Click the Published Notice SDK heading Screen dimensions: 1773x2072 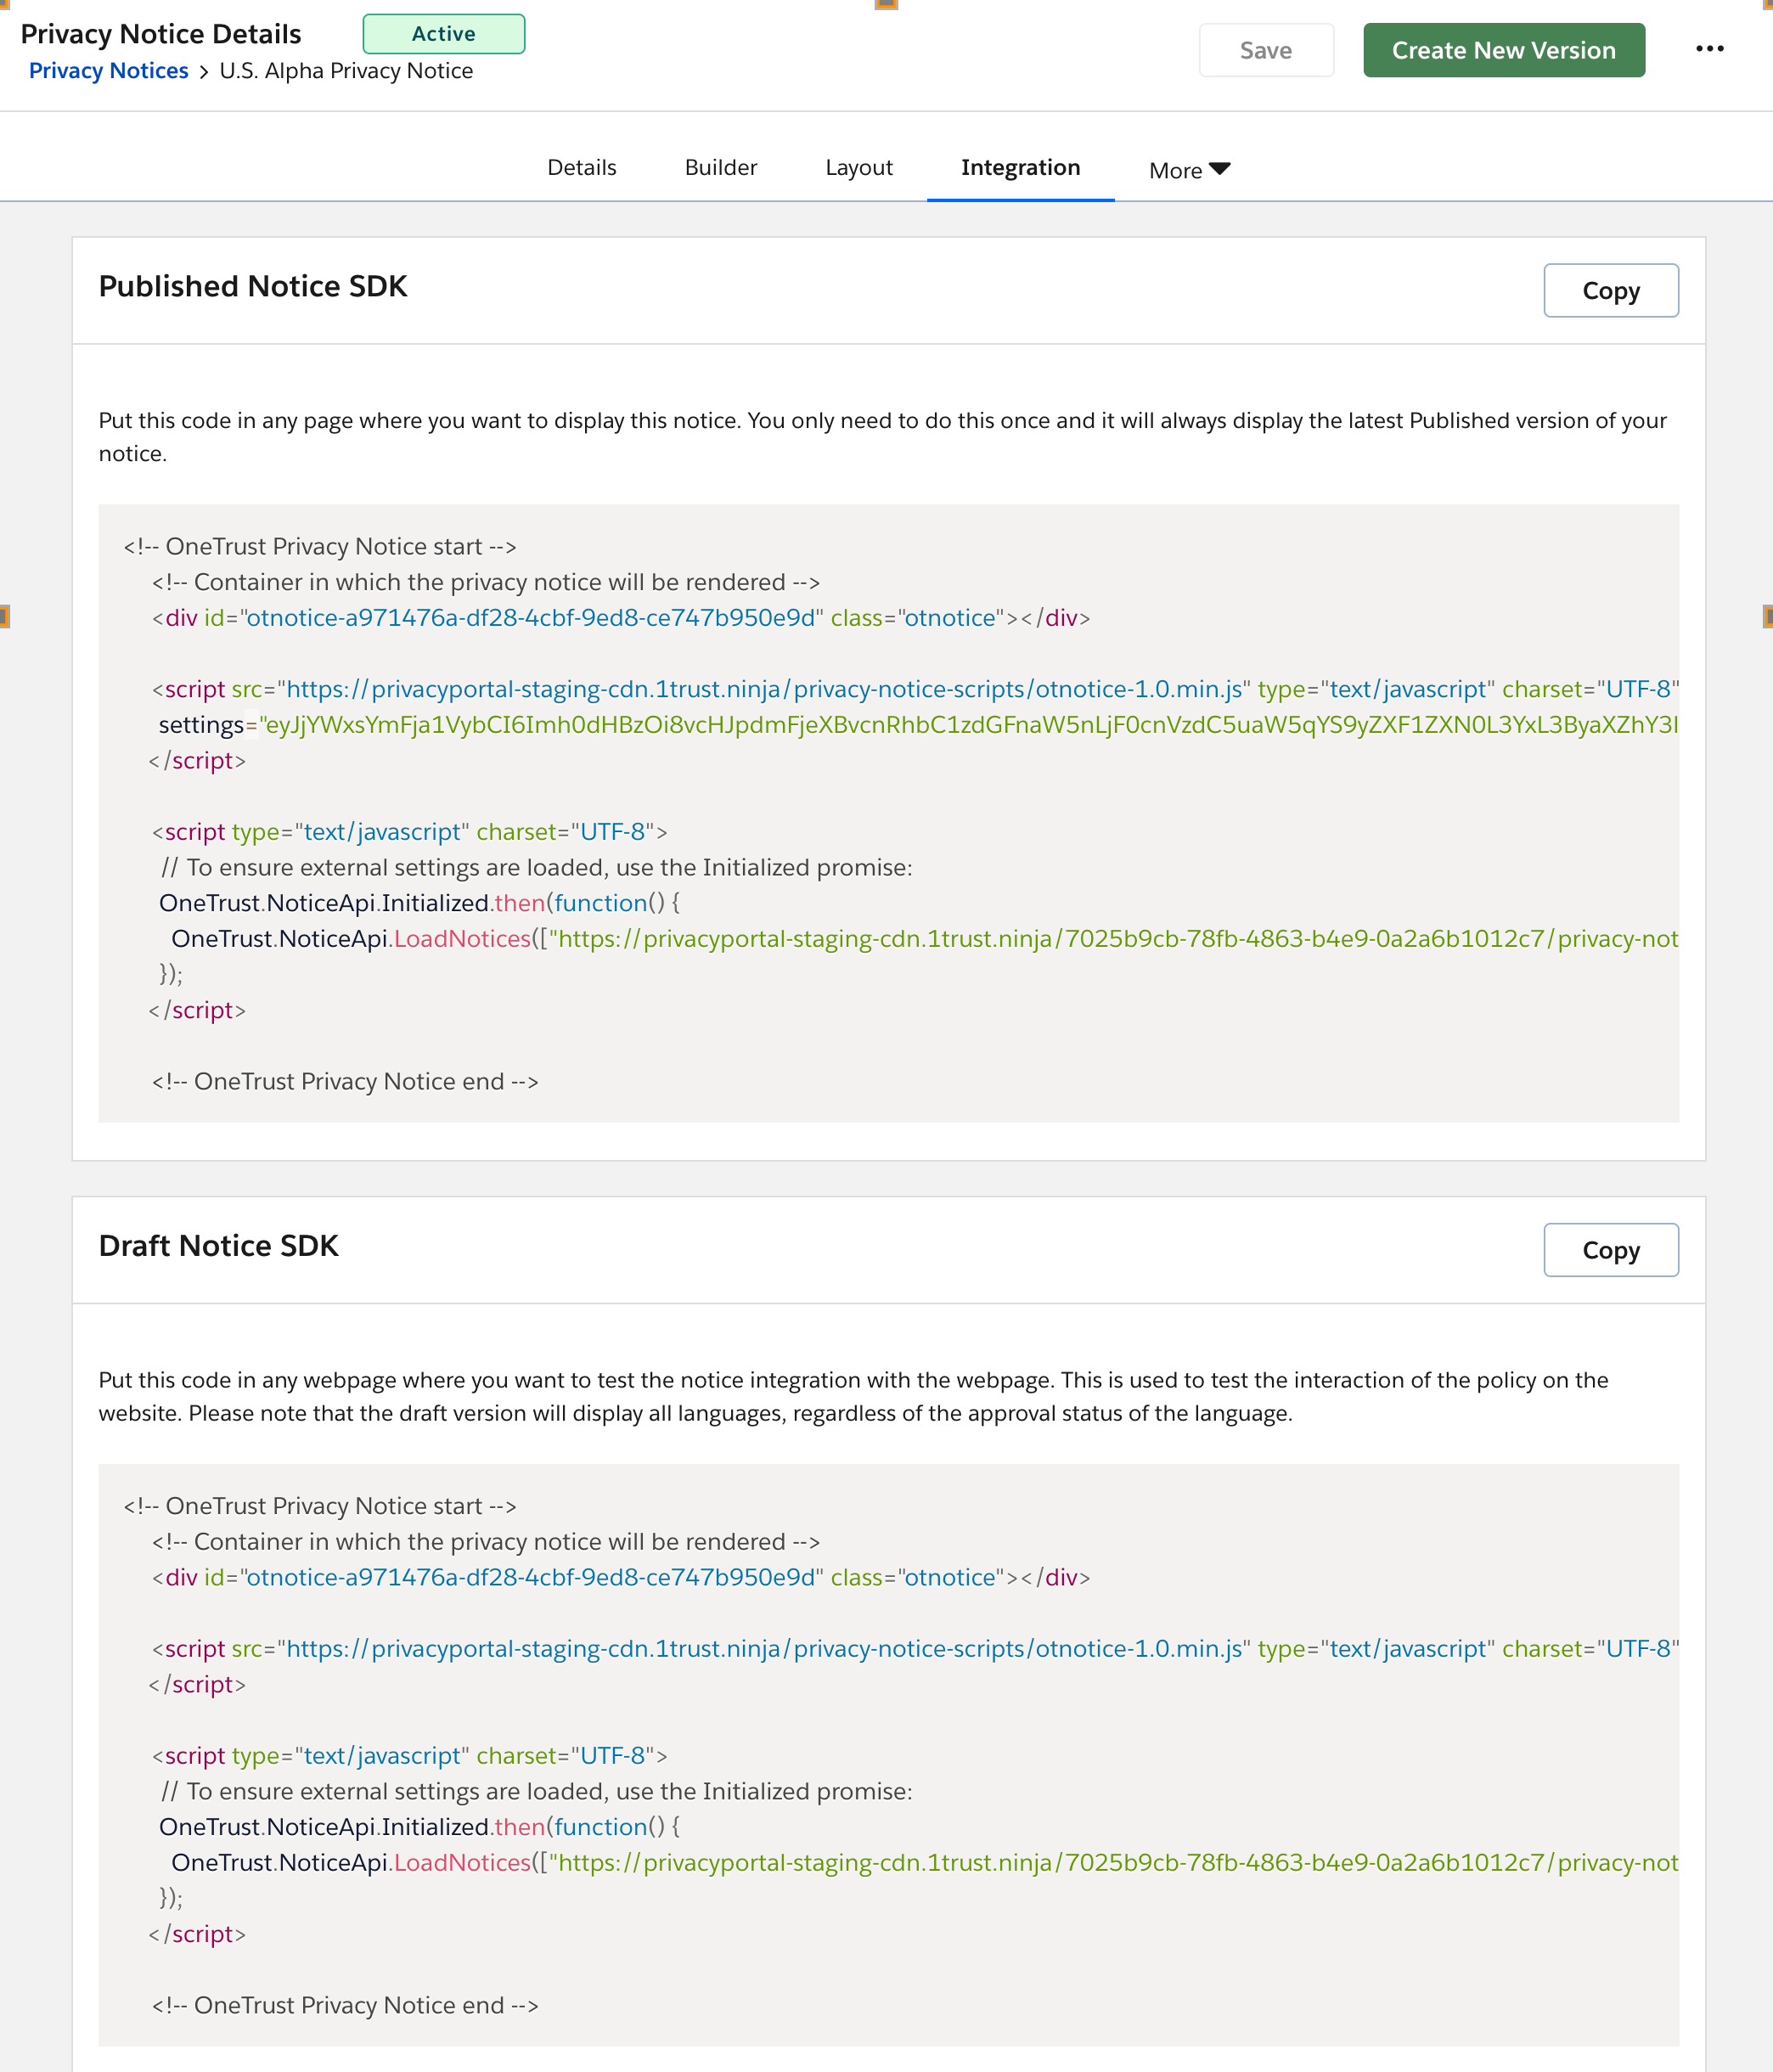[x=253, y=287]
